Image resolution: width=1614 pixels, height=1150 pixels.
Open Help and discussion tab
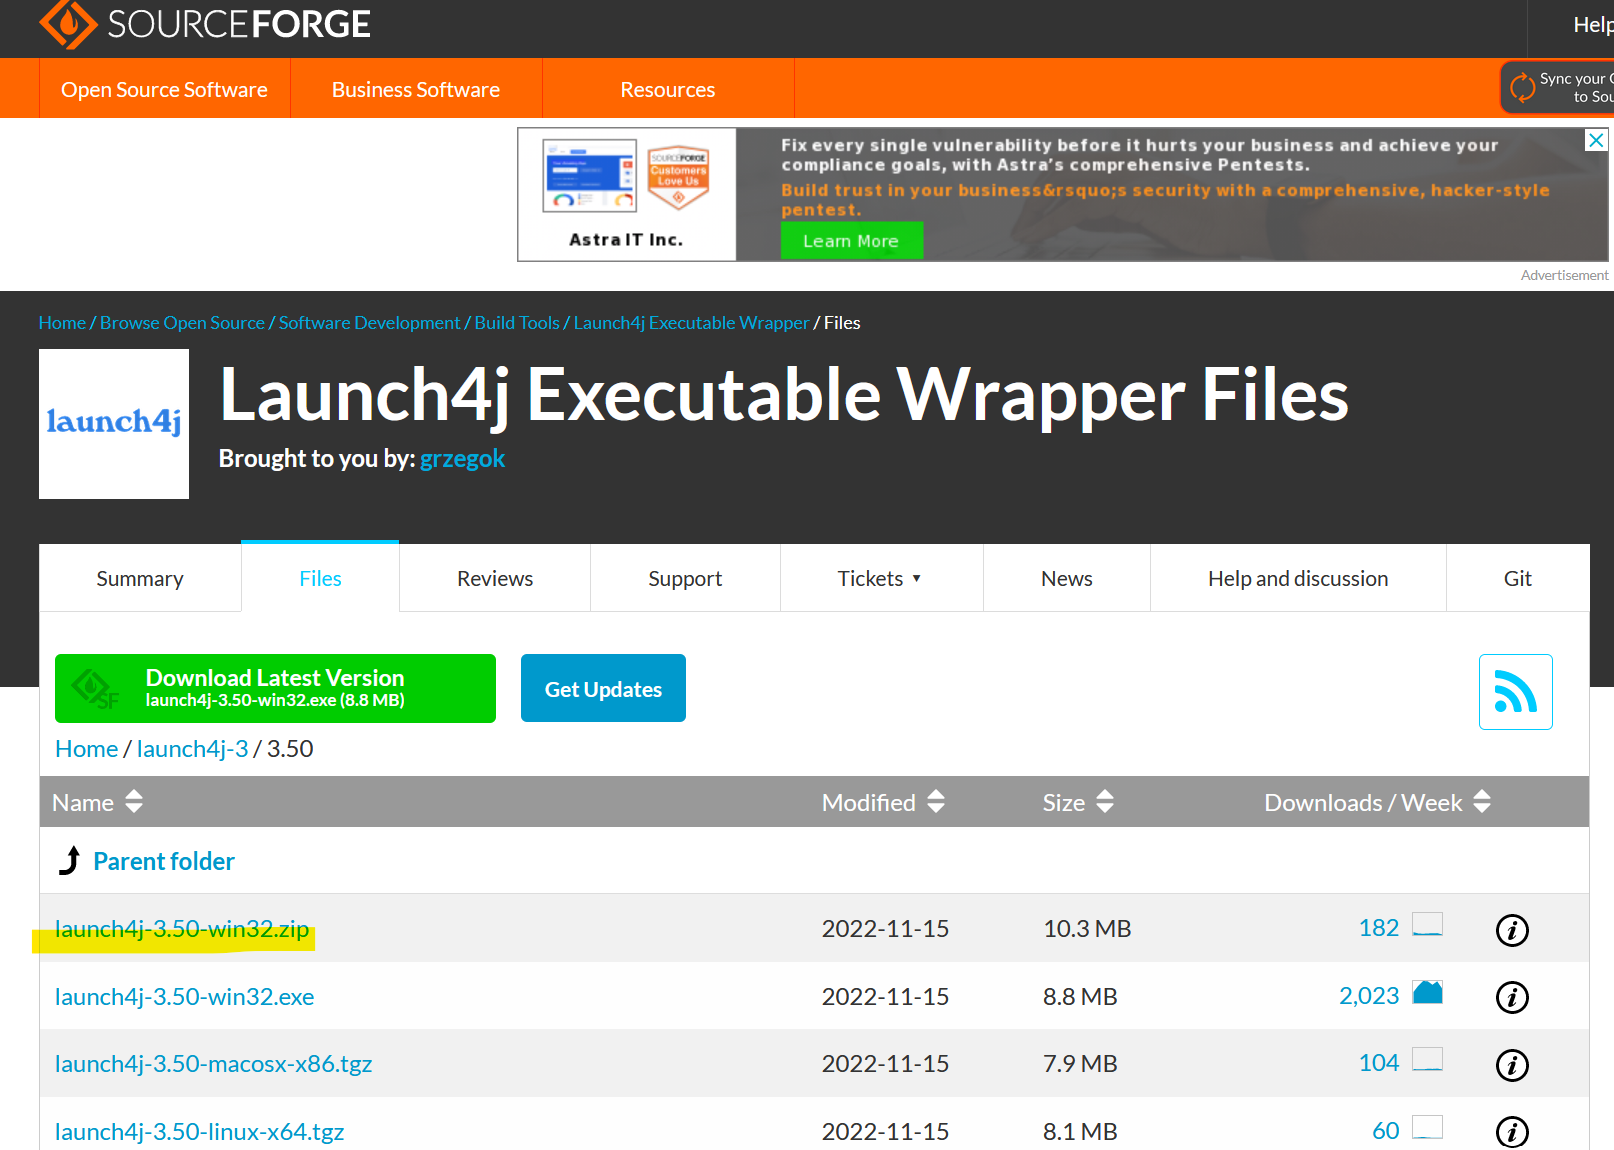(1298, 578)
